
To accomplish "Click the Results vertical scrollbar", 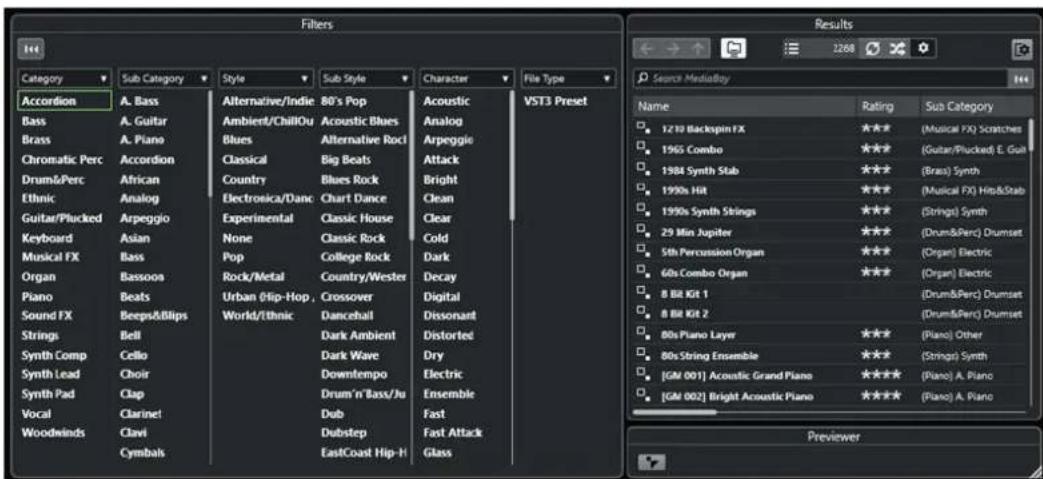I will click(1032, 136).
